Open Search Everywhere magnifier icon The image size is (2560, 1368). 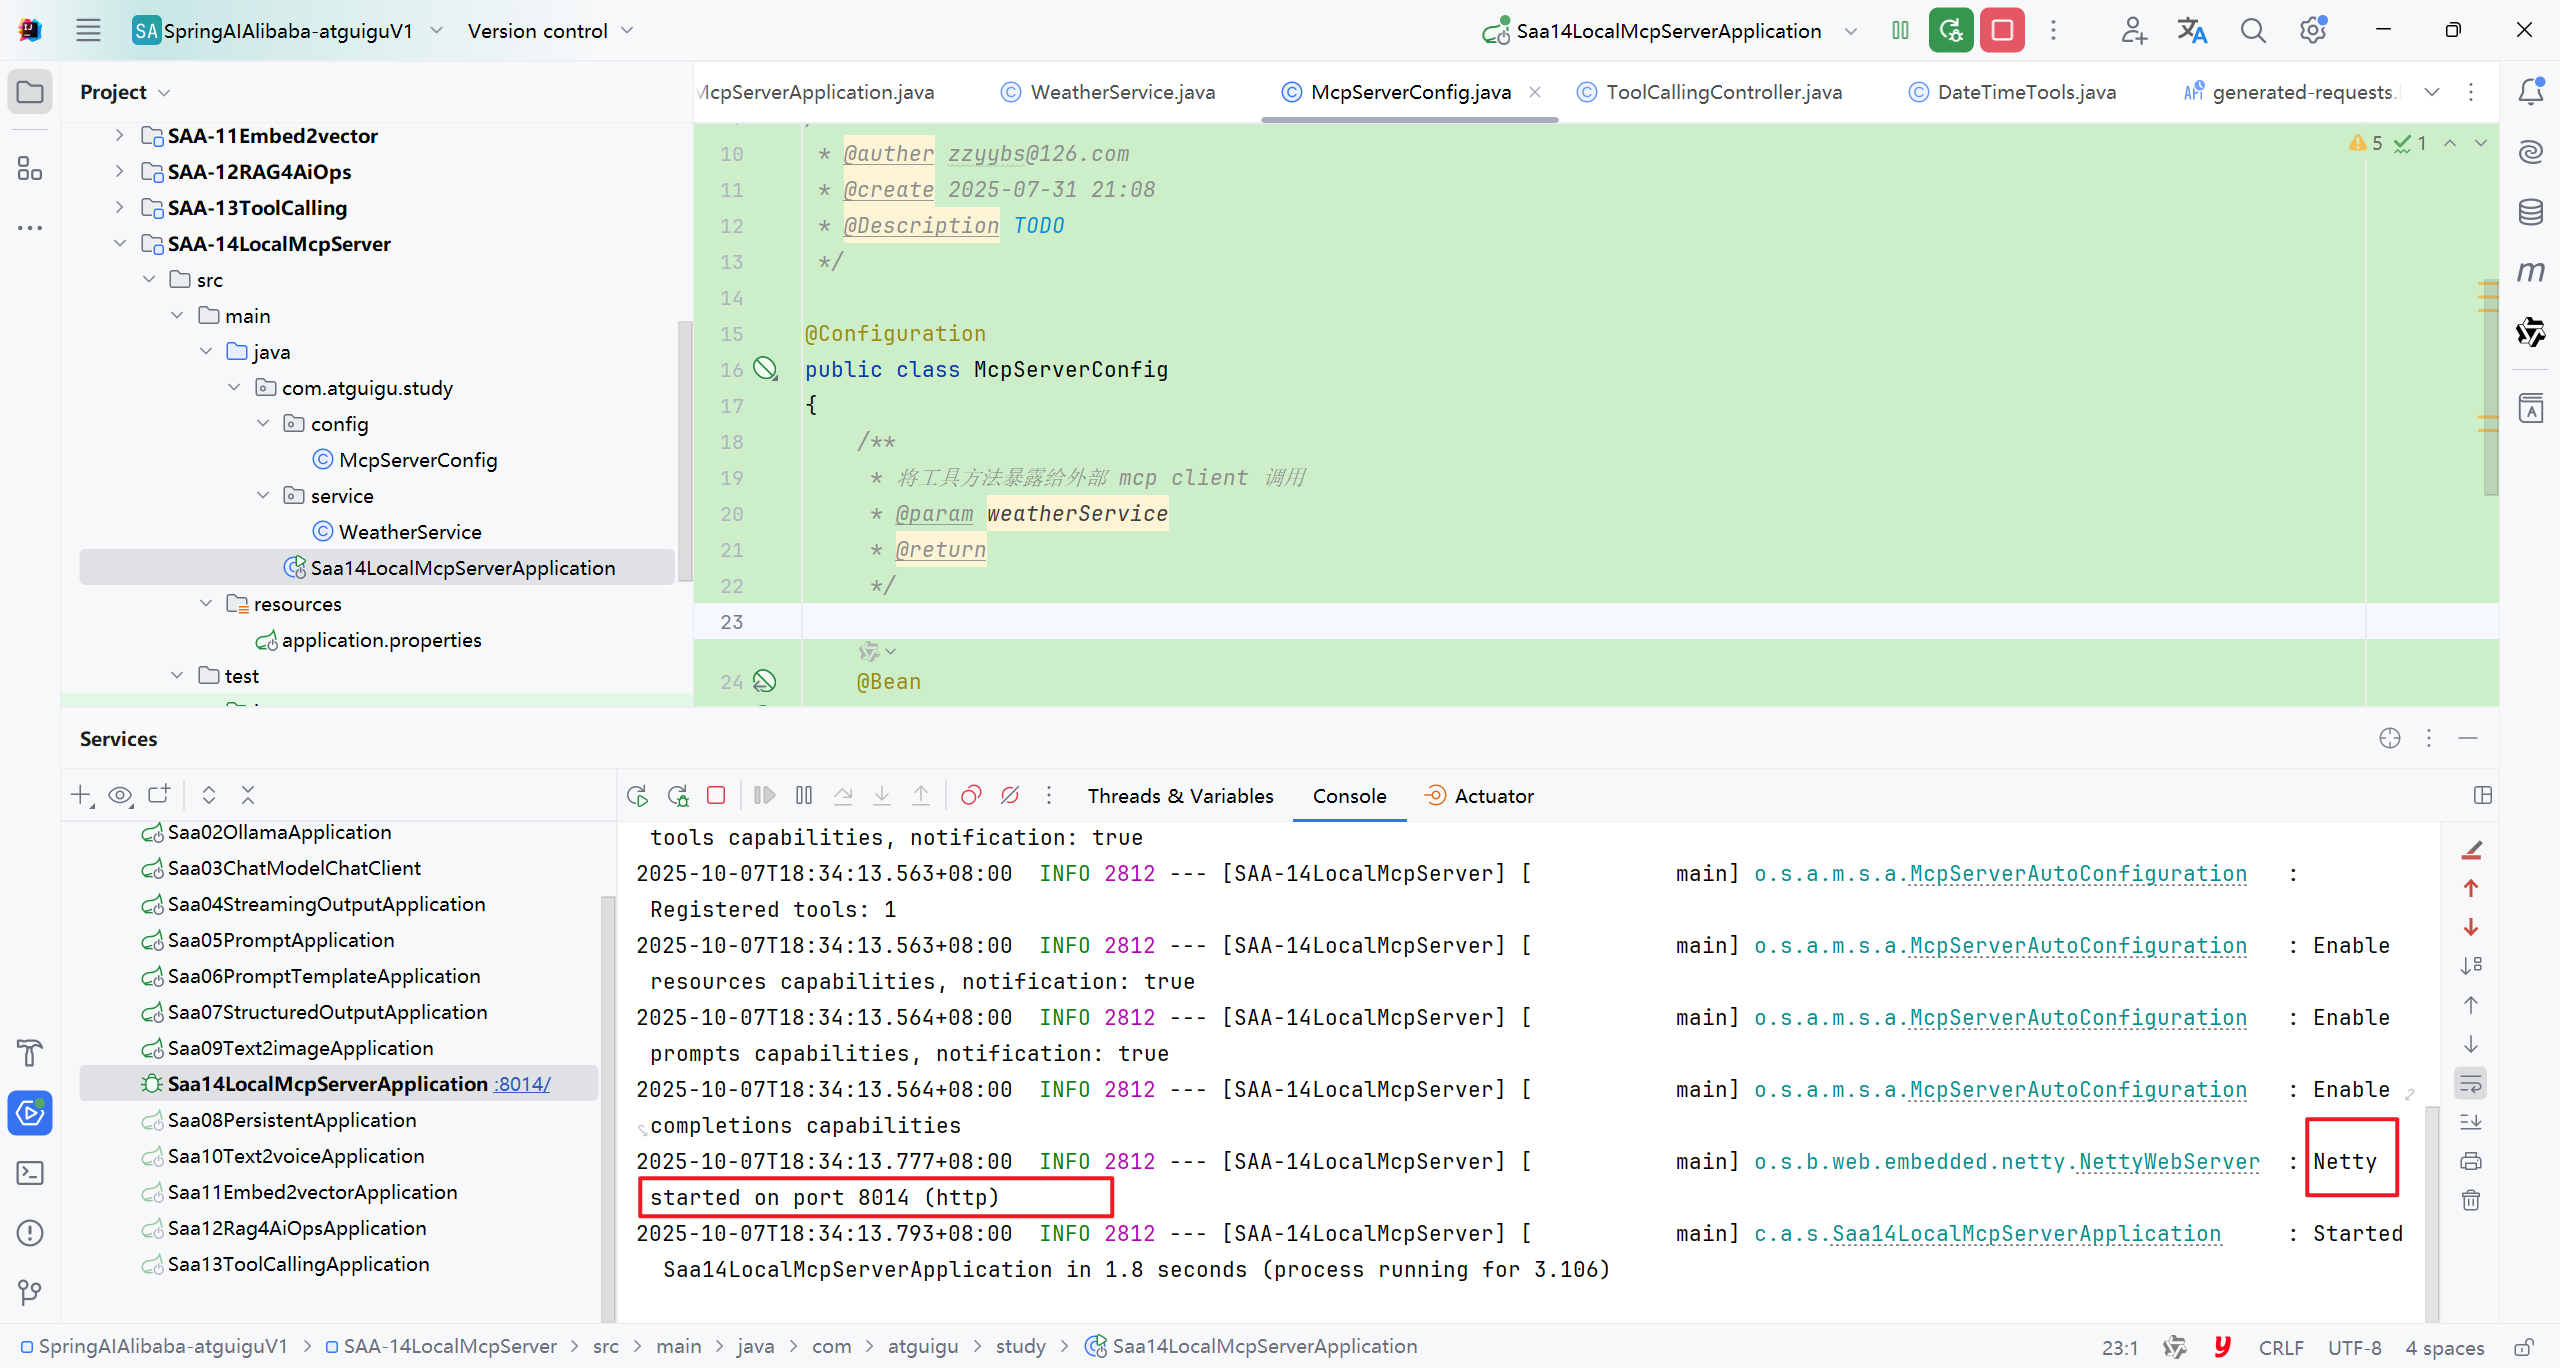[x=2252, y=30]
